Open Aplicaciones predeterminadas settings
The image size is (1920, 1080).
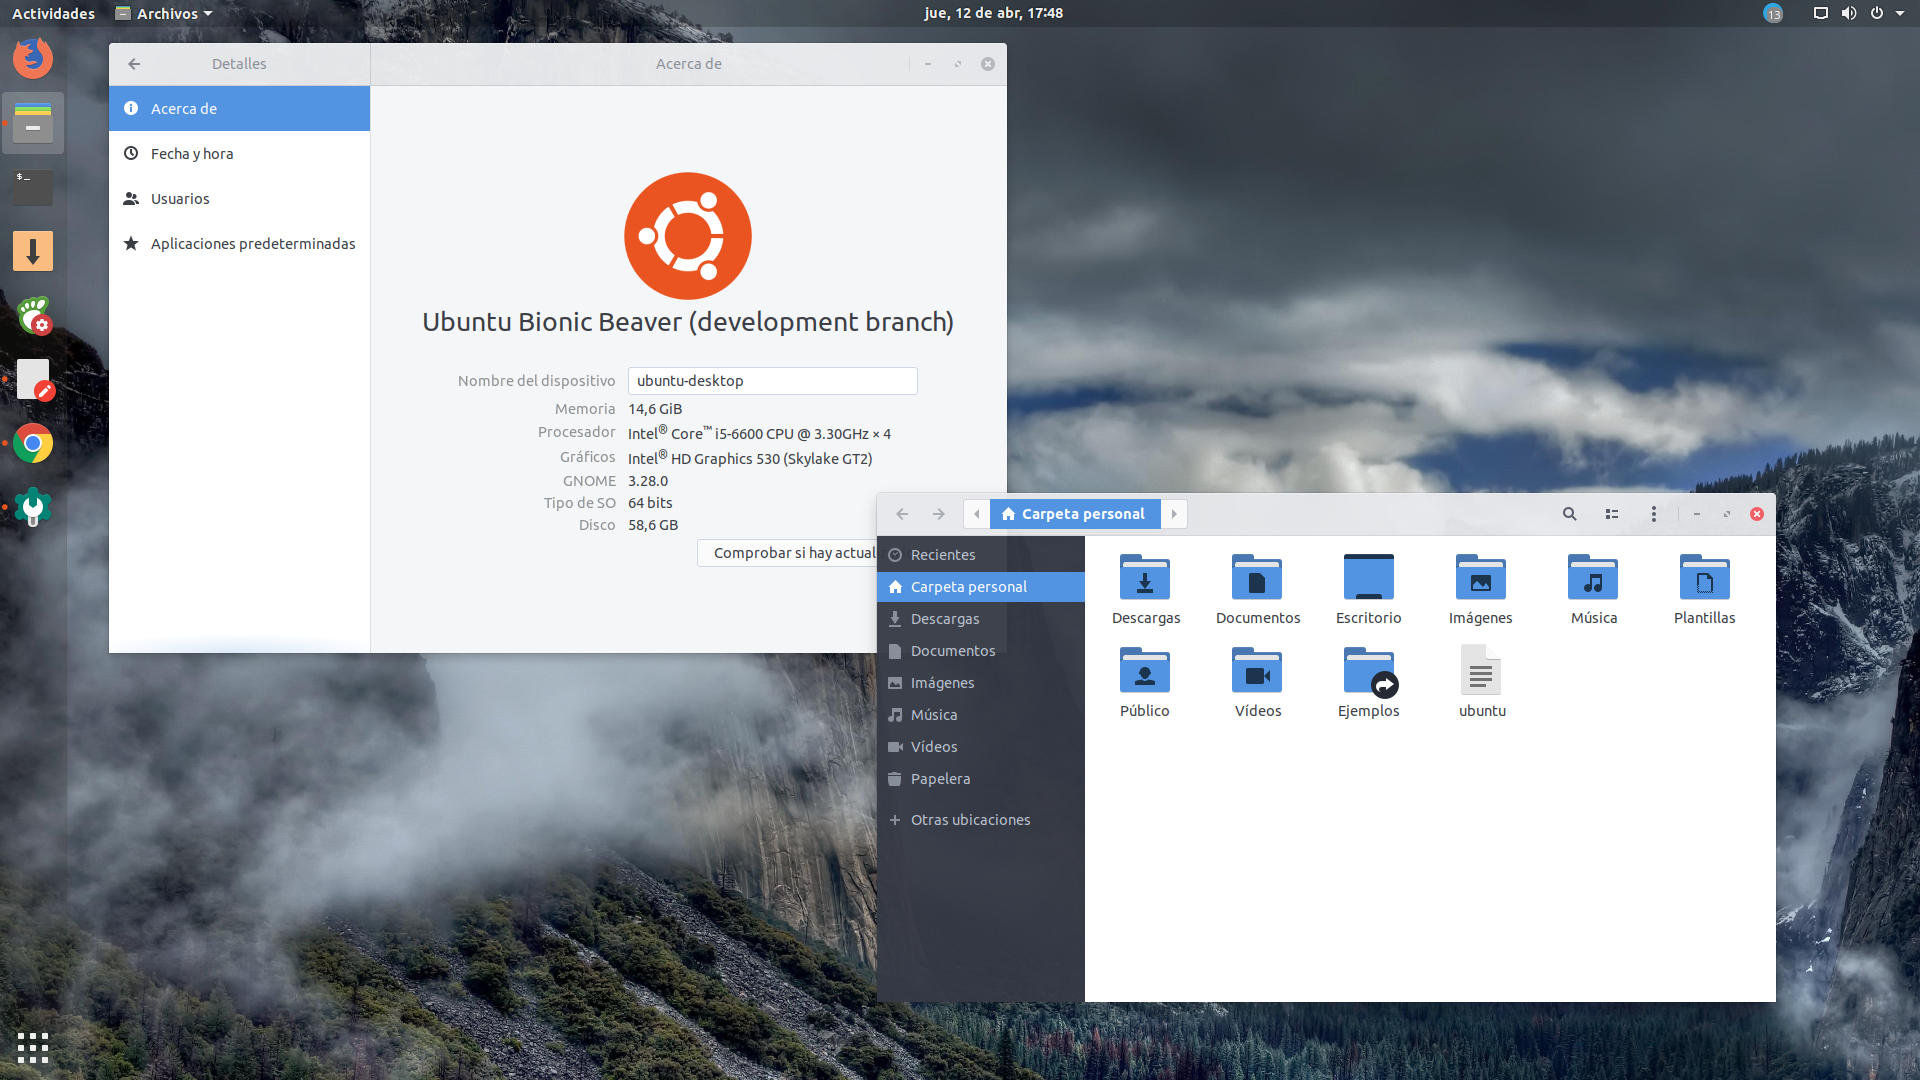[x=253, y=243]
